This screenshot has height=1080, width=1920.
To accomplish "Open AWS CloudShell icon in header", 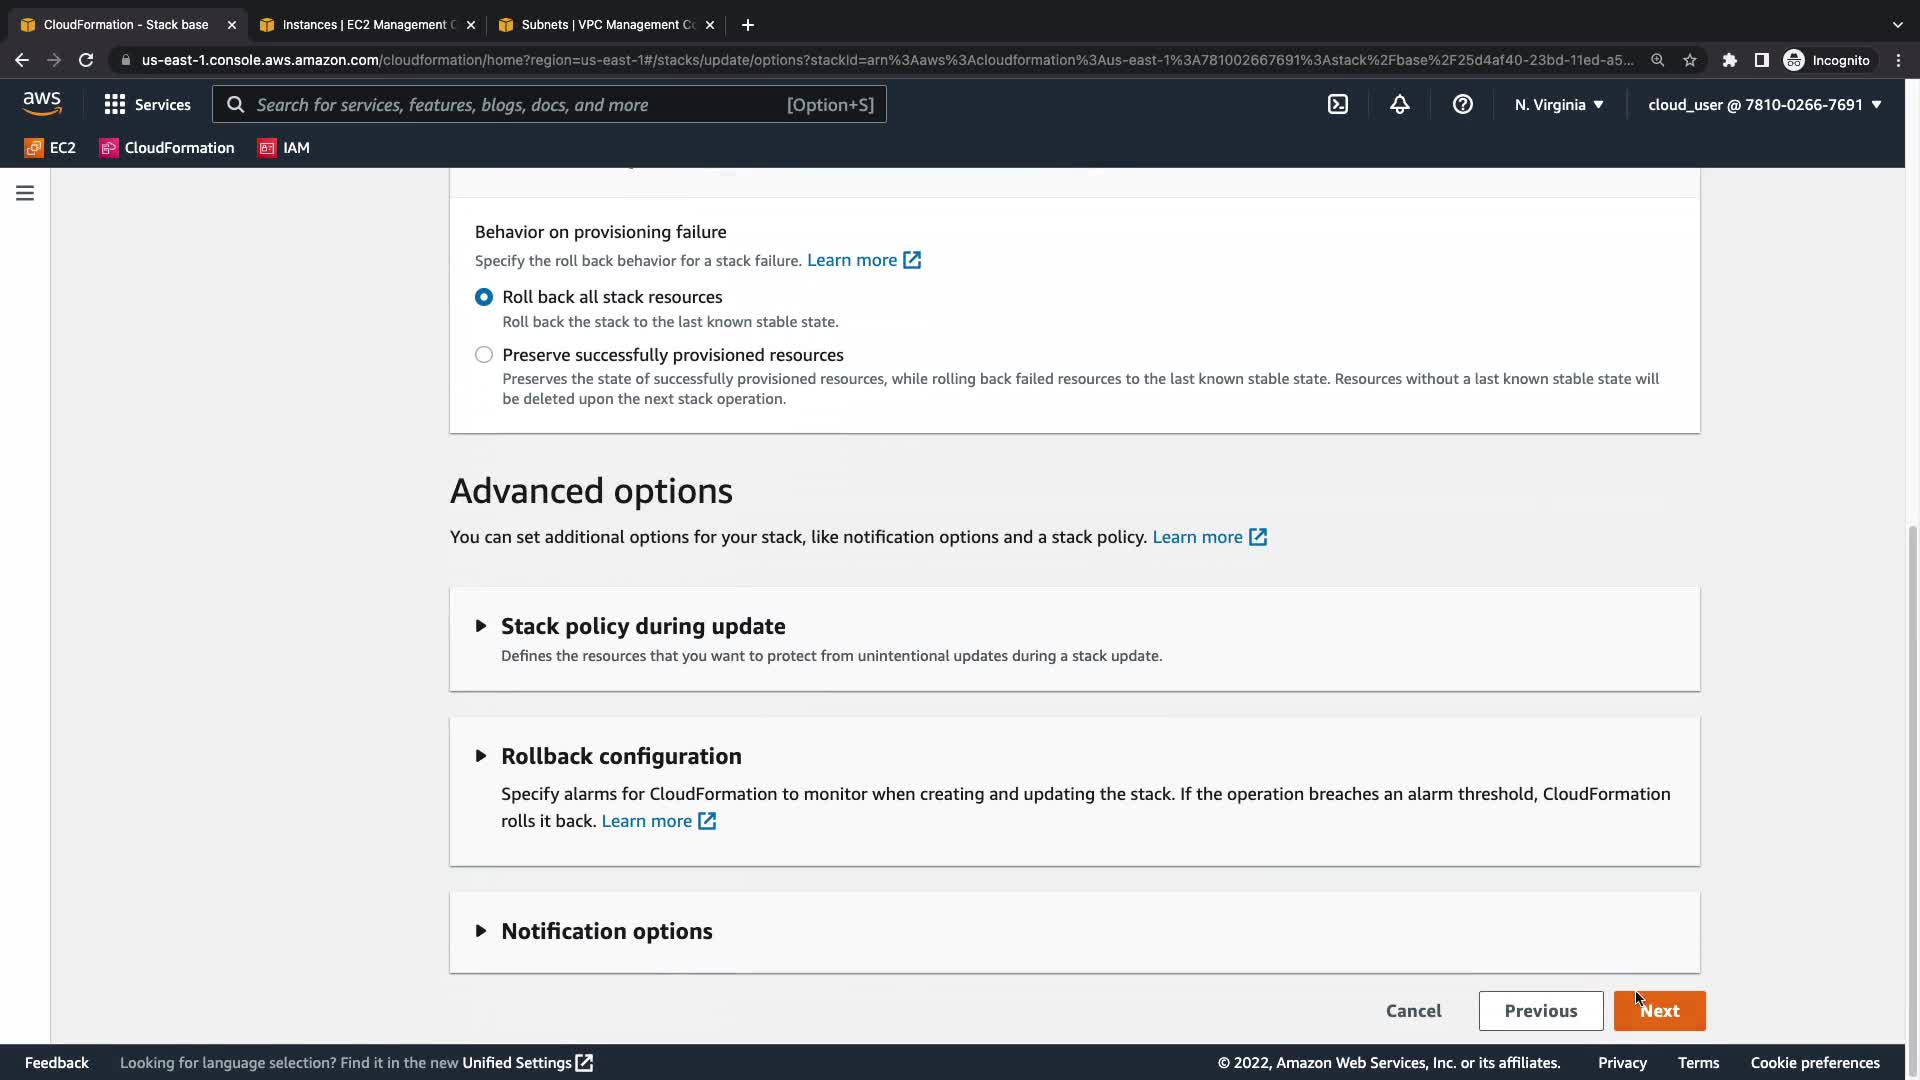I will pyautogui.click(x=1337, y=104).
